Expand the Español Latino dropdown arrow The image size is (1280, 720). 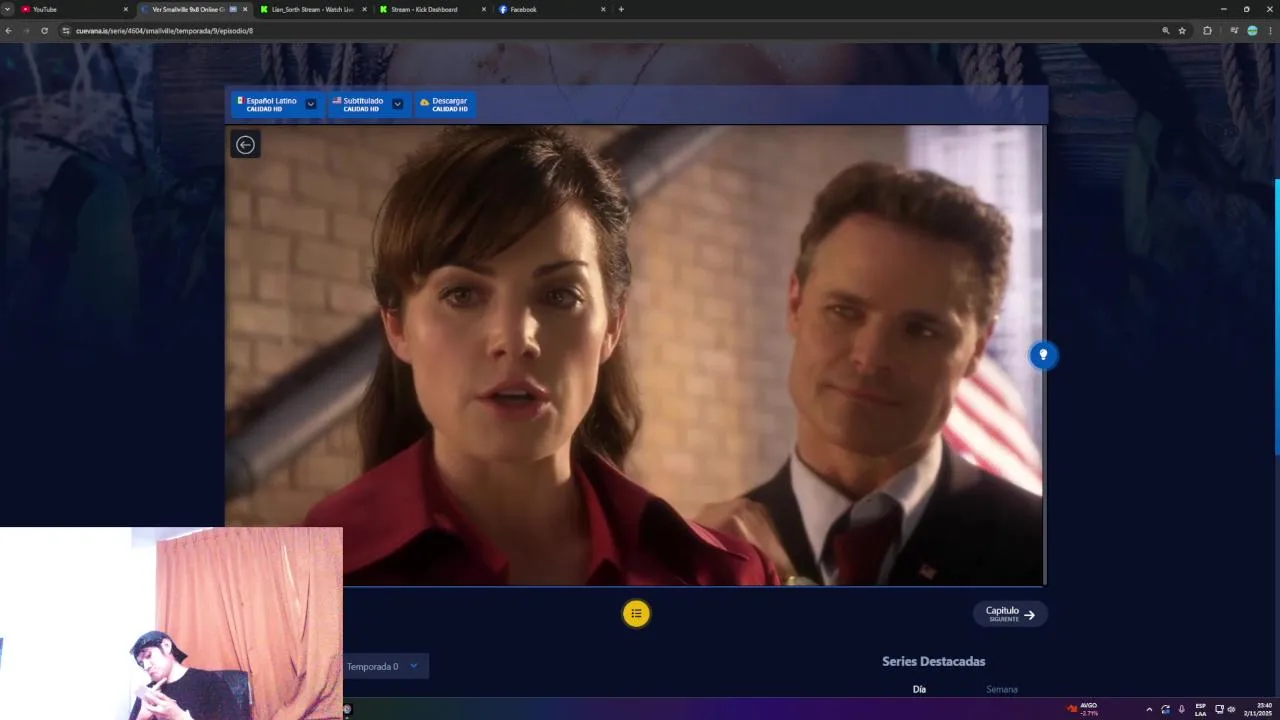(311, 104)
